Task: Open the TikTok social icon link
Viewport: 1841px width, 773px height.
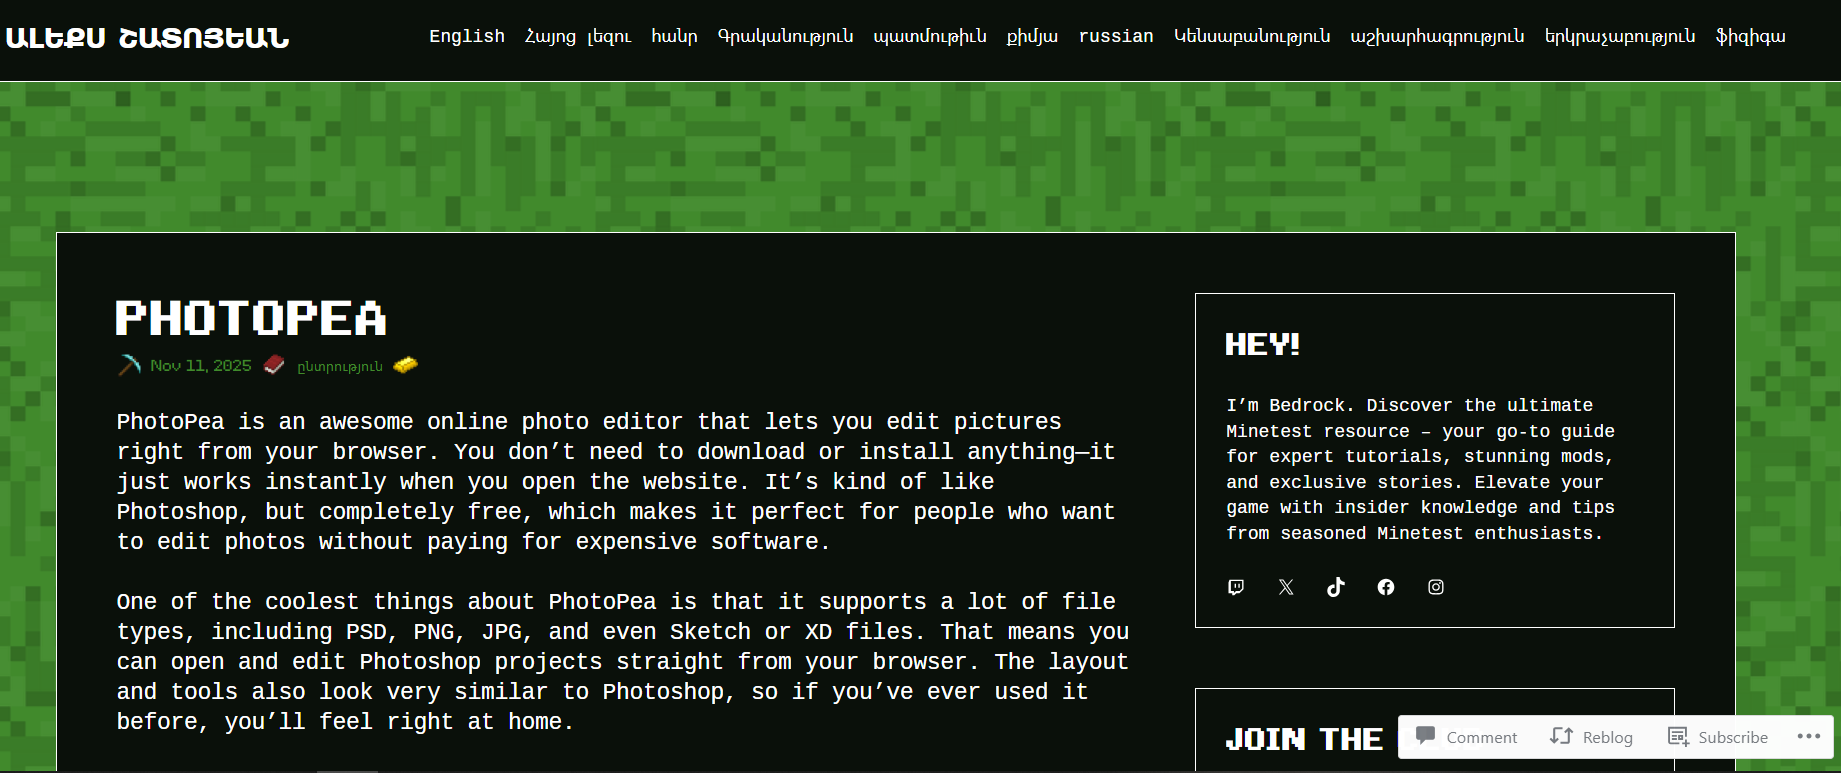Action: (1336, 587)
